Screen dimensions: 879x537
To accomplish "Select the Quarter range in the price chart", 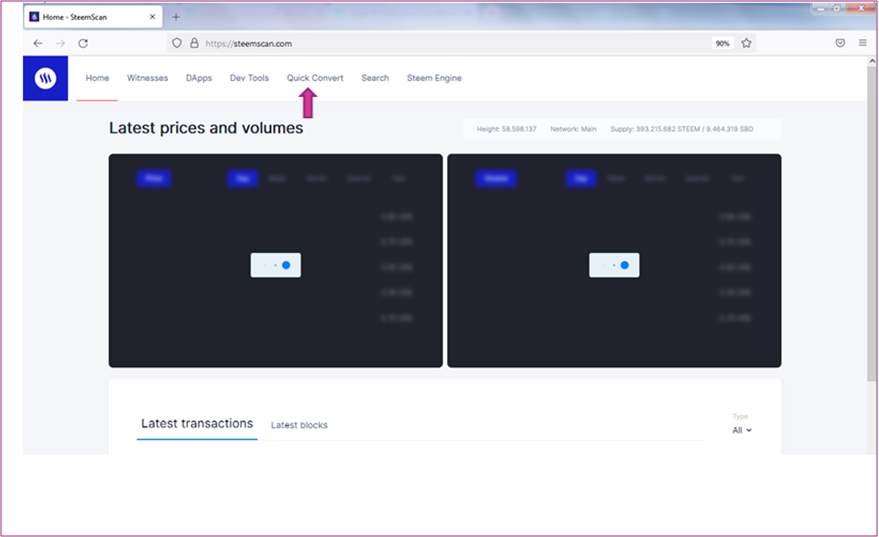I will tap(359, 178).
